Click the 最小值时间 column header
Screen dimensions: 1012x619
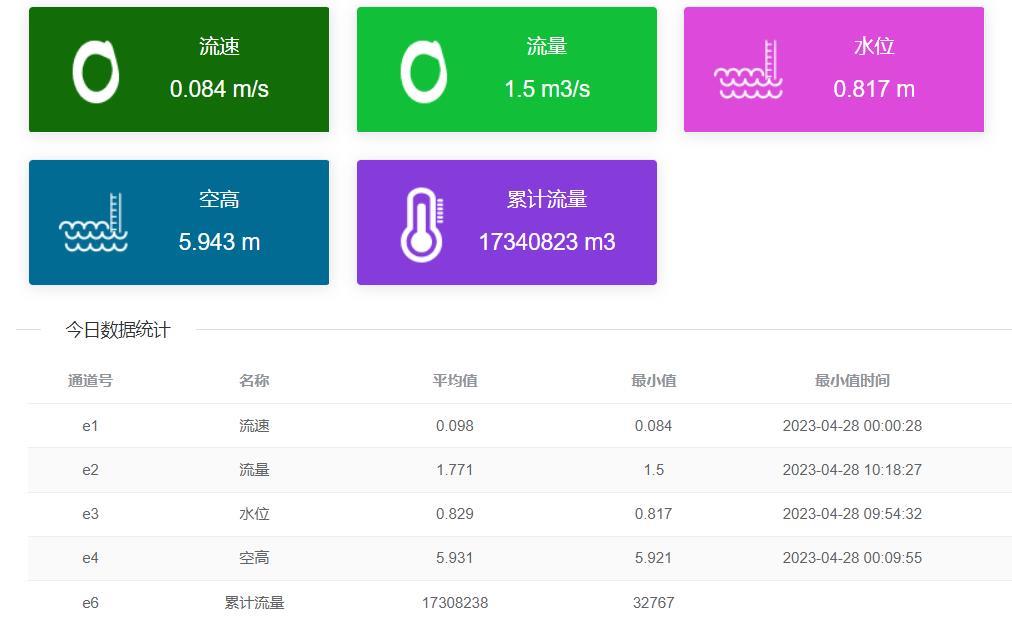[x=852, y=381]
